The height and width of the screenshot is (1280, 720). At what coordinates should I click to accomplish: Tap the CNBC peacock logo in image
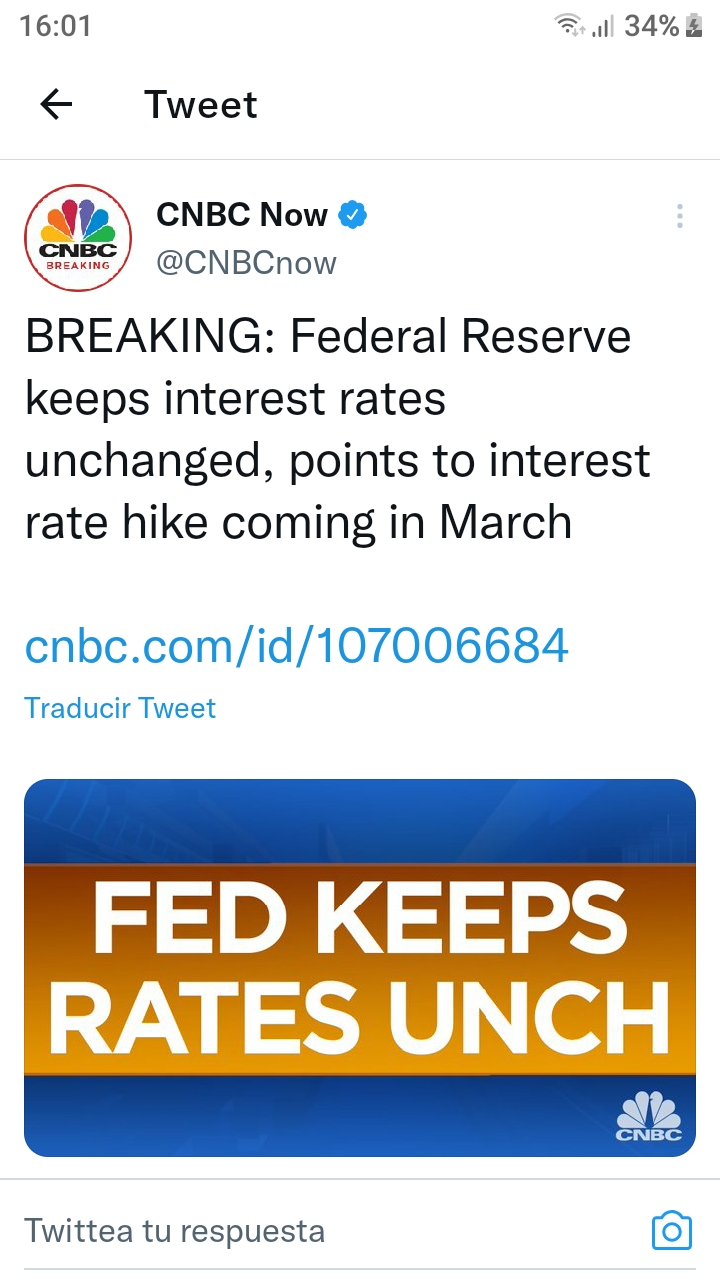click(649, 1116)
